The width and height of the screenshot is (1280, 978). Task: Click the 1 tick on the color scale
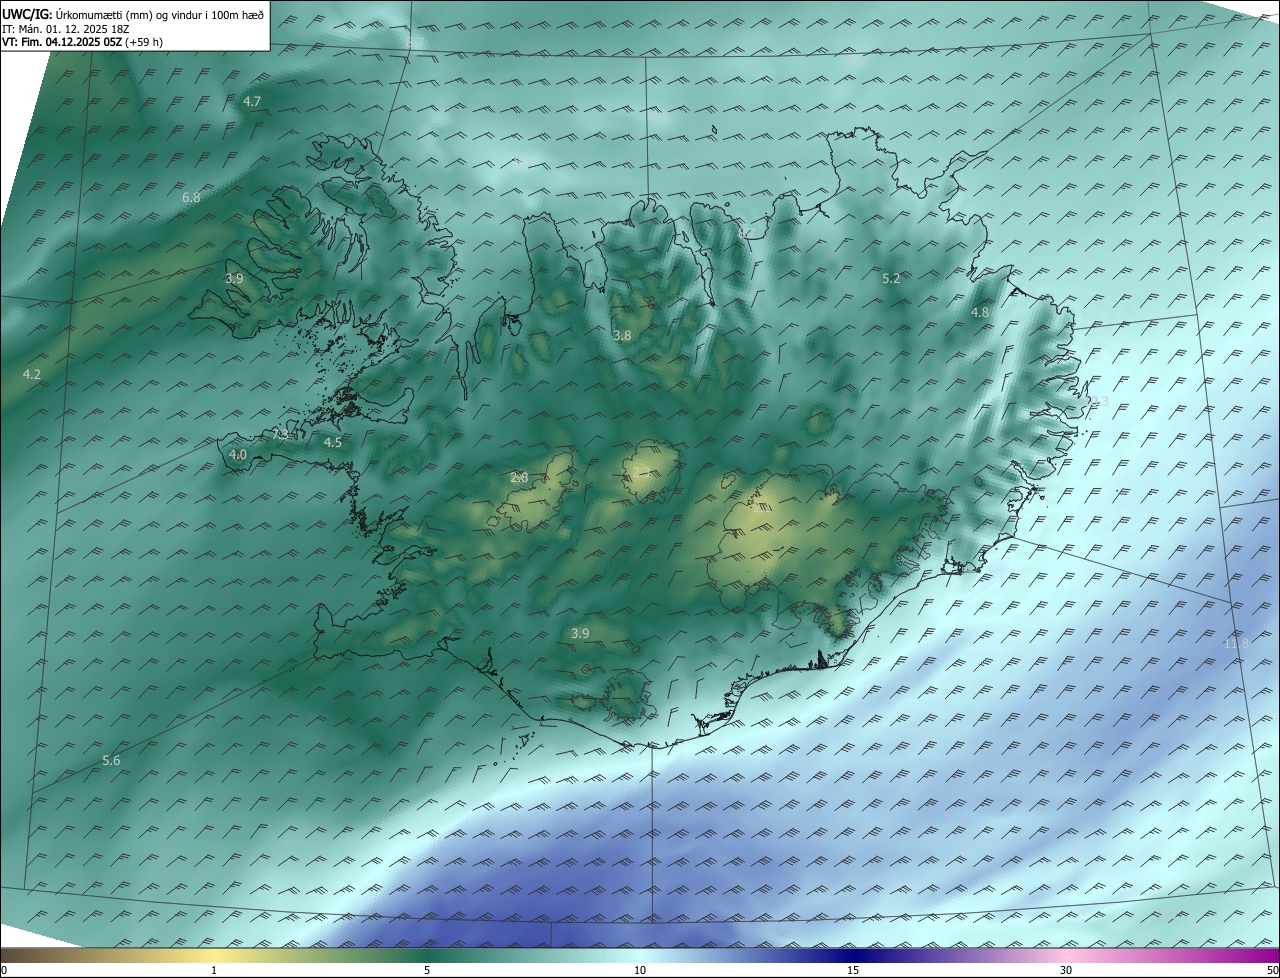(214, 970)
